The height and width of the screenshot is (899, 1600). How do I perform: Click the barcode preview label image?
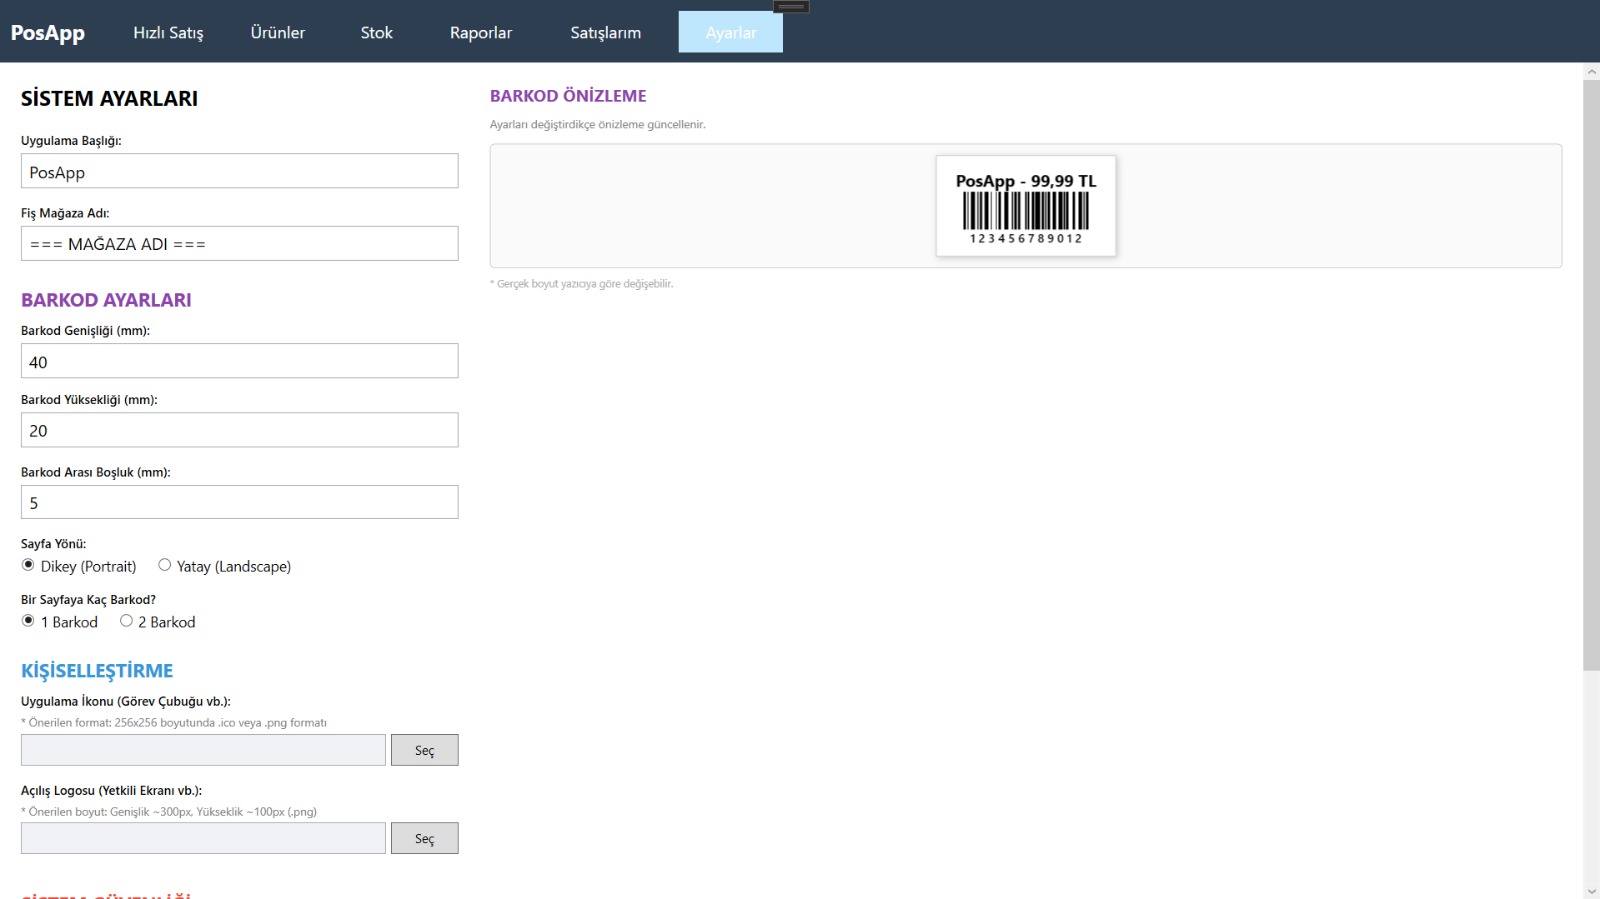point(1025,206)
